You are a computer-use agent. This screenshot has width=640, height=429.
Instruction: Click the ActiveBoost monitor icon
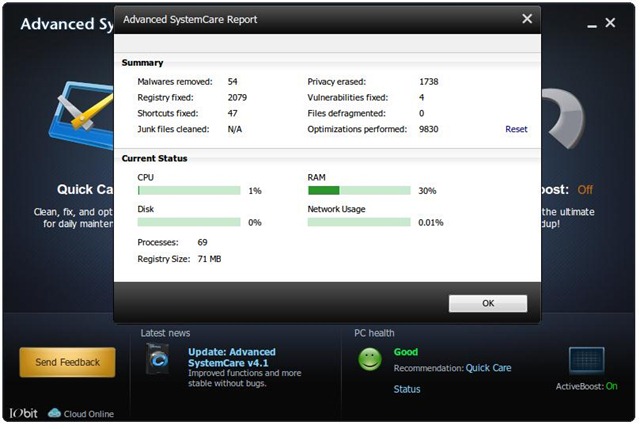[588, 361]
